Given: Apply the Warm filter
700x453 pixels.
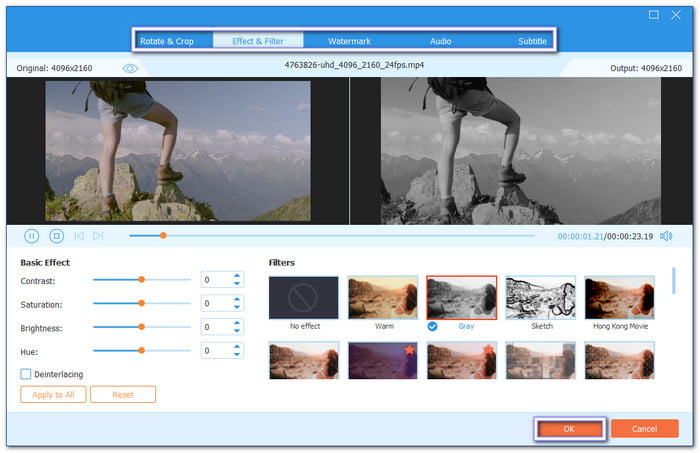Looking at the screenshot, I should point(383,297).
